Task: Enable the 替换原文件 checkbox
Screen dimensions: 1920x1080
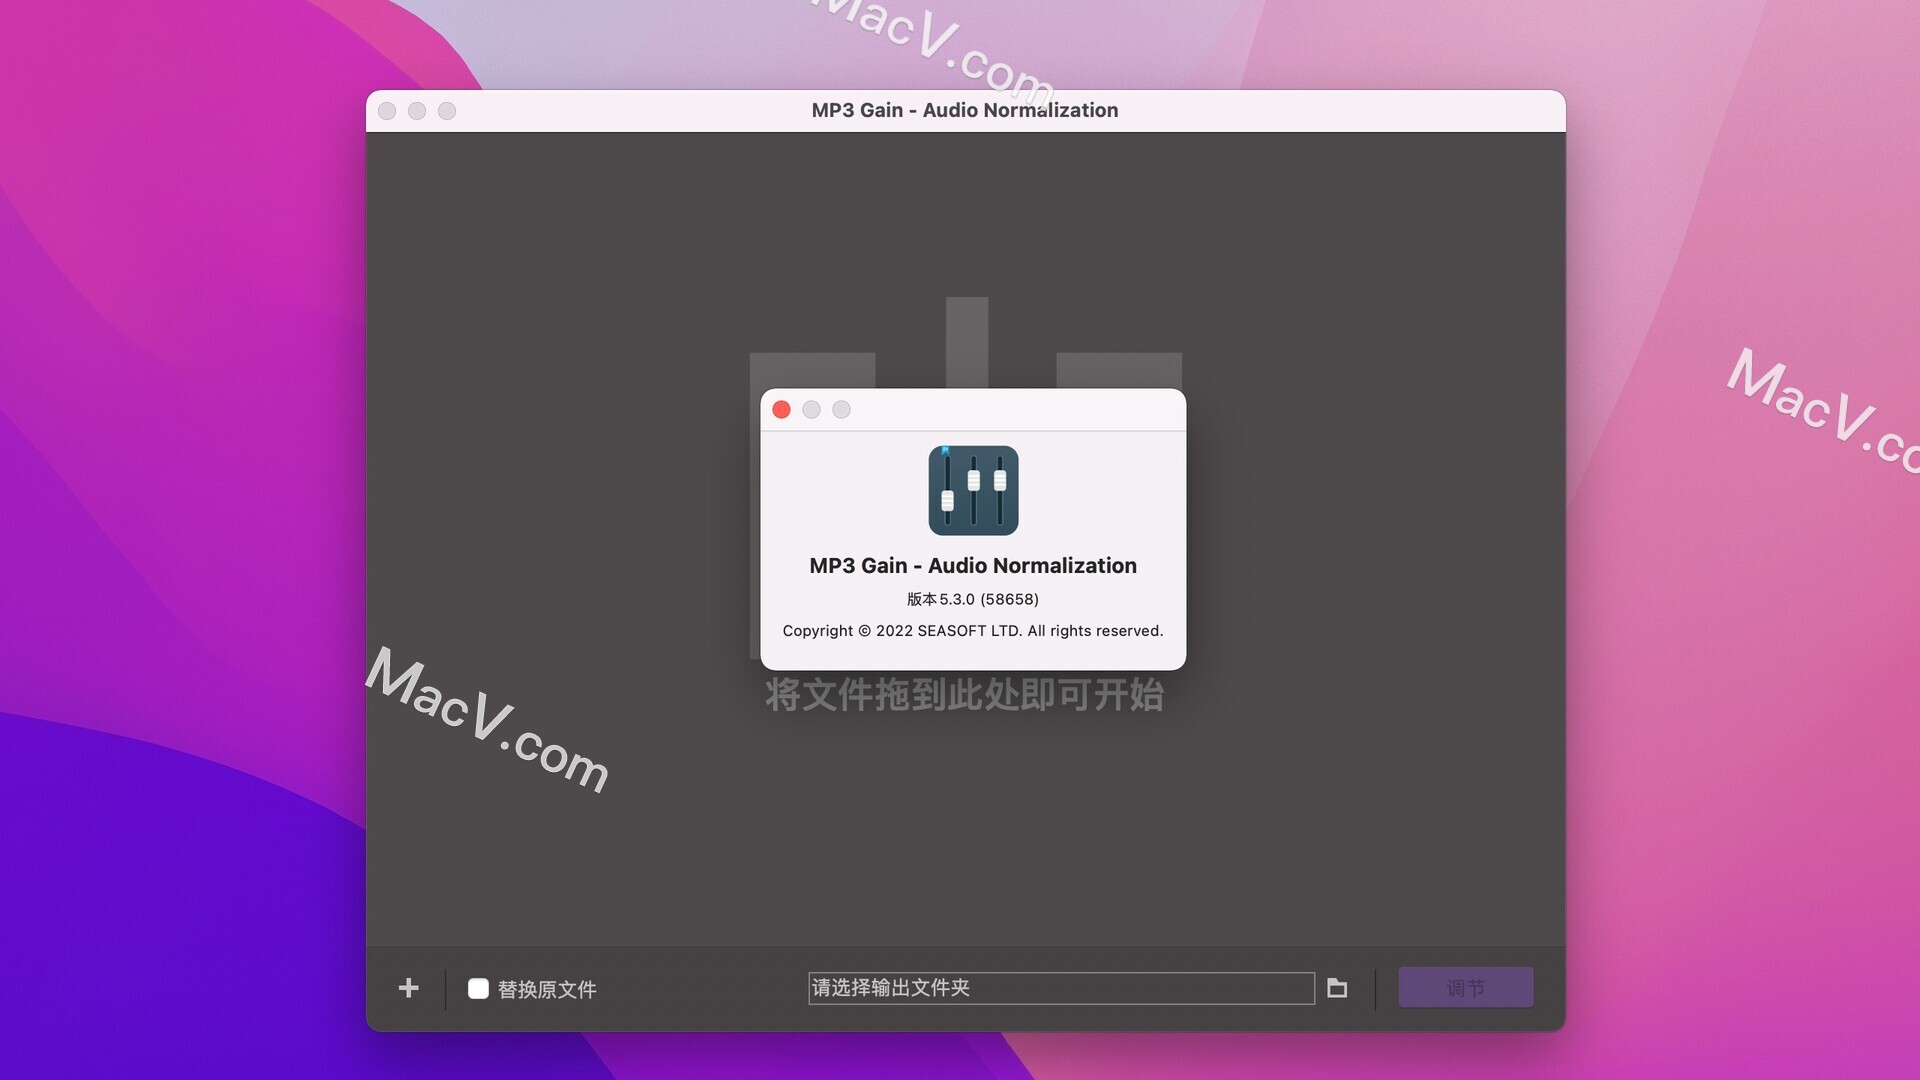Action: point(478,988)
